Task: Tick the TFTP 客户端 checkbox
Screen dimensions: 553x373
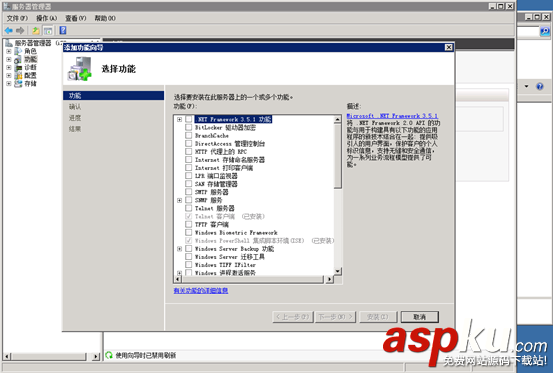Action: (x=189, y=225)
